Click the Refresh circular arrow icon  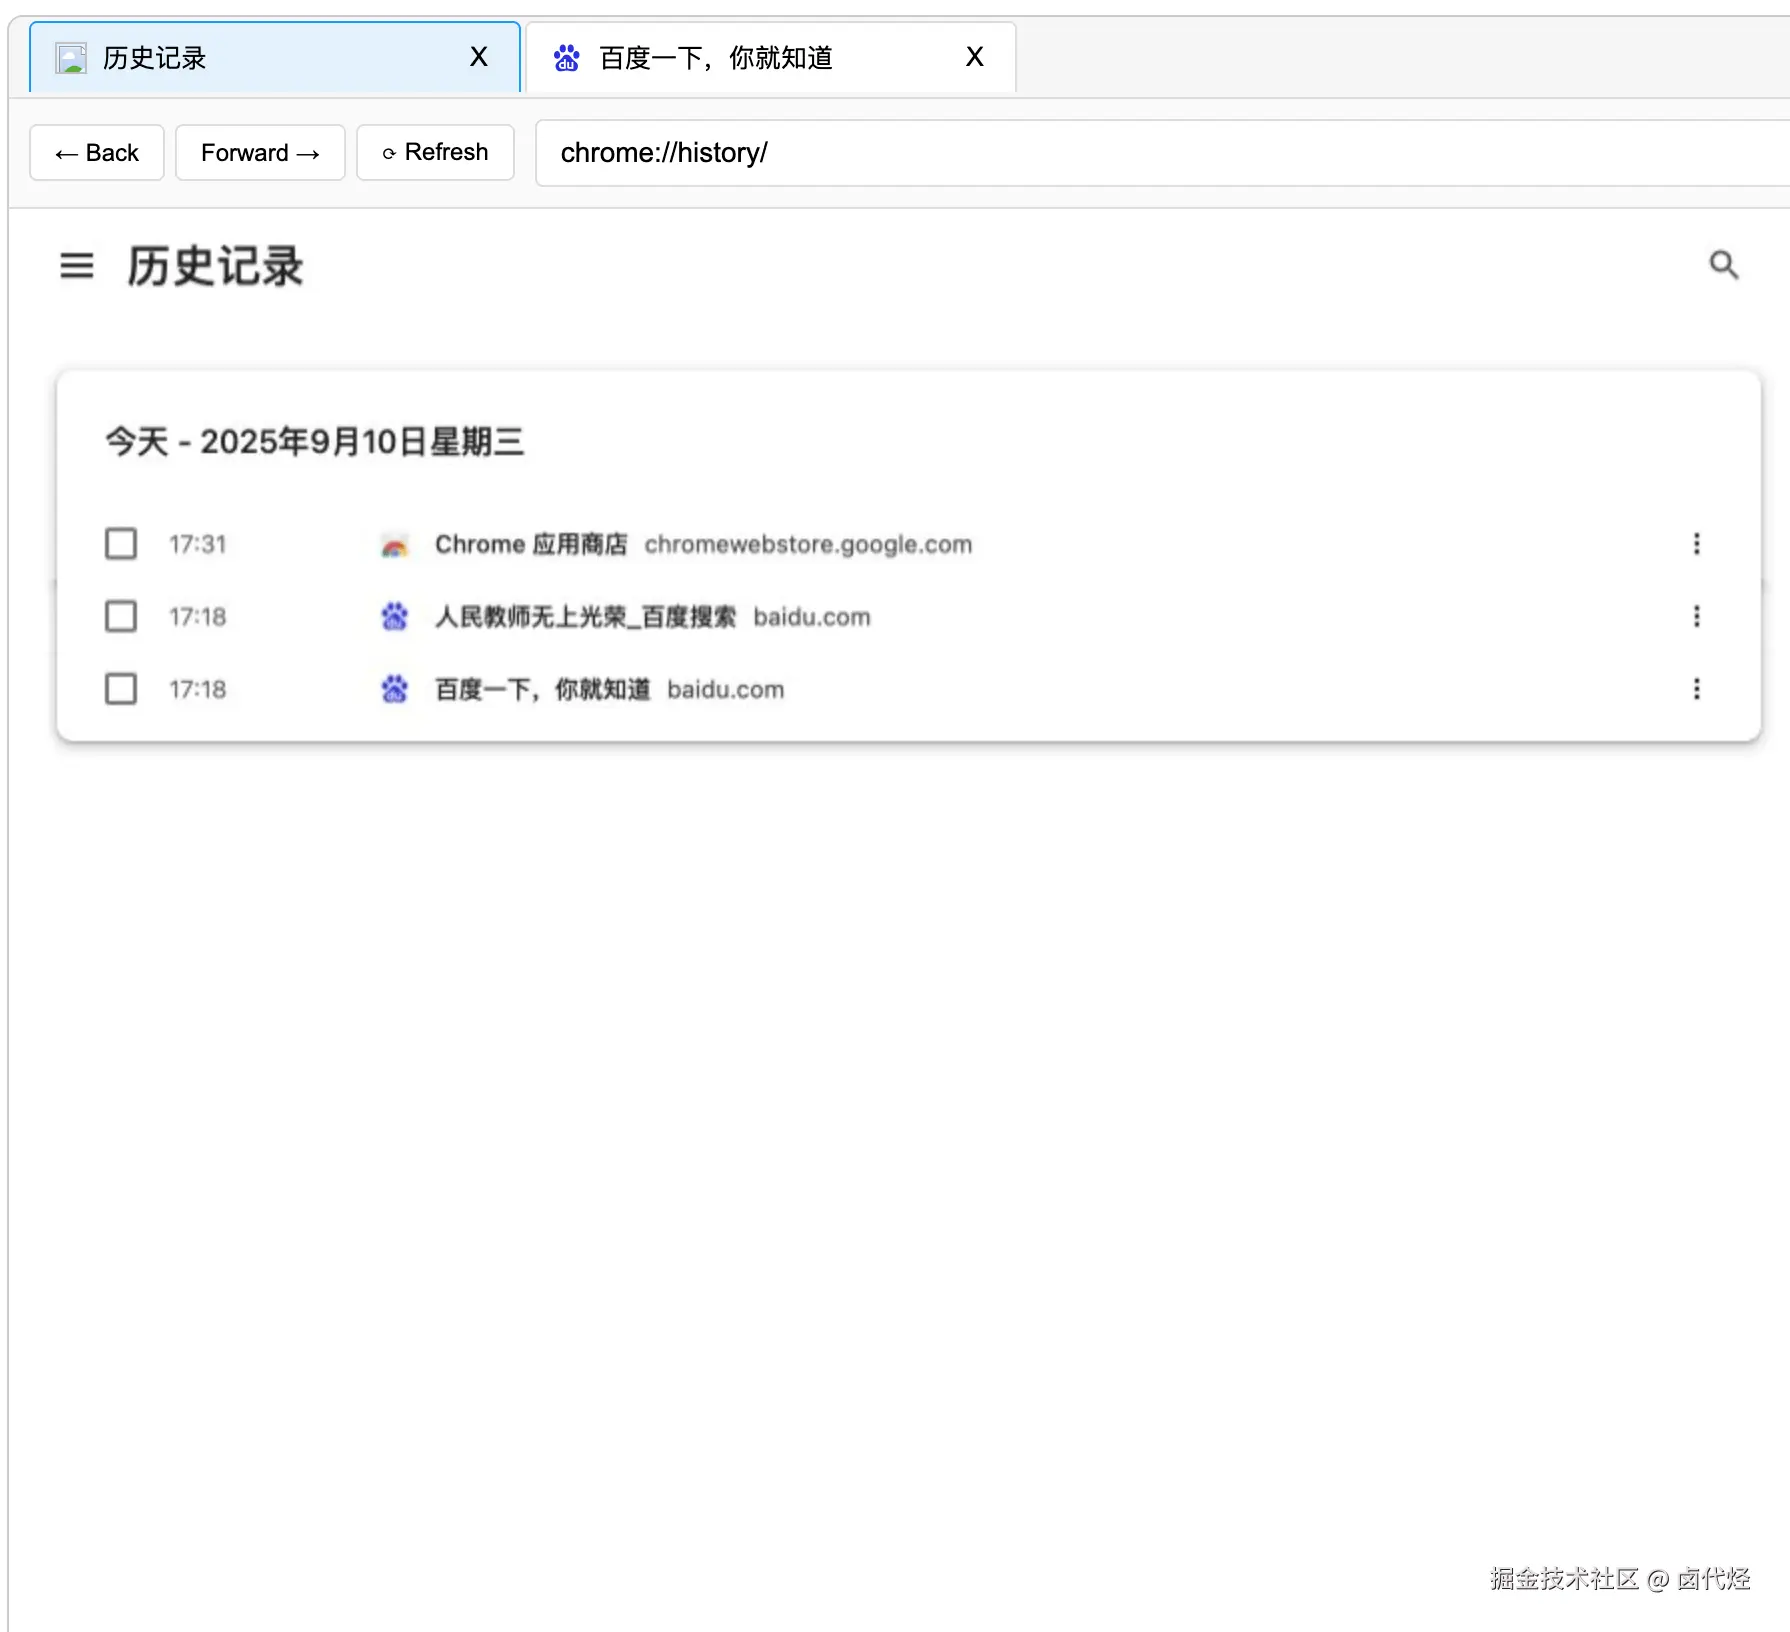tap(390, 153)
